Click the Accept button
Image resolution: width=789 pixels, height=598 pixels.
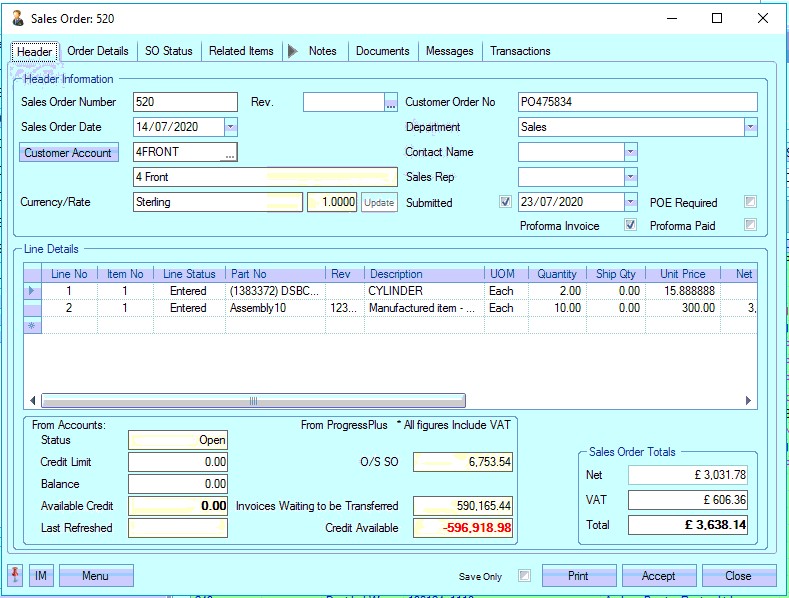(659, 576)
